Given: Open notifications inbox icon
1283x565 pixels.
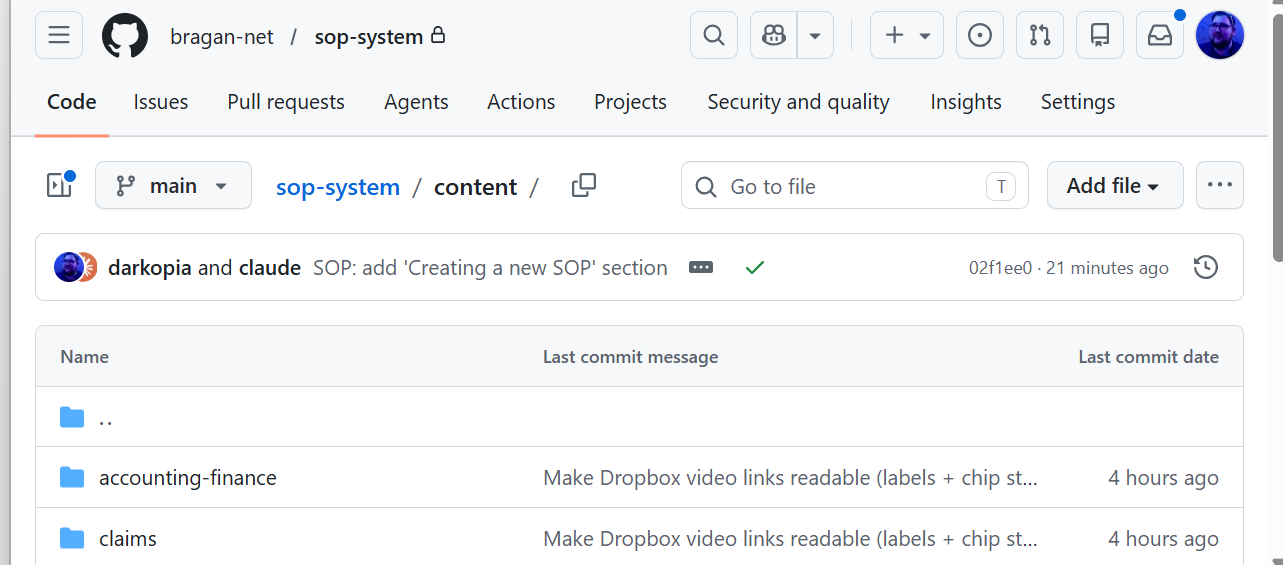Looking at the screenshot, I should (1160, 36).
